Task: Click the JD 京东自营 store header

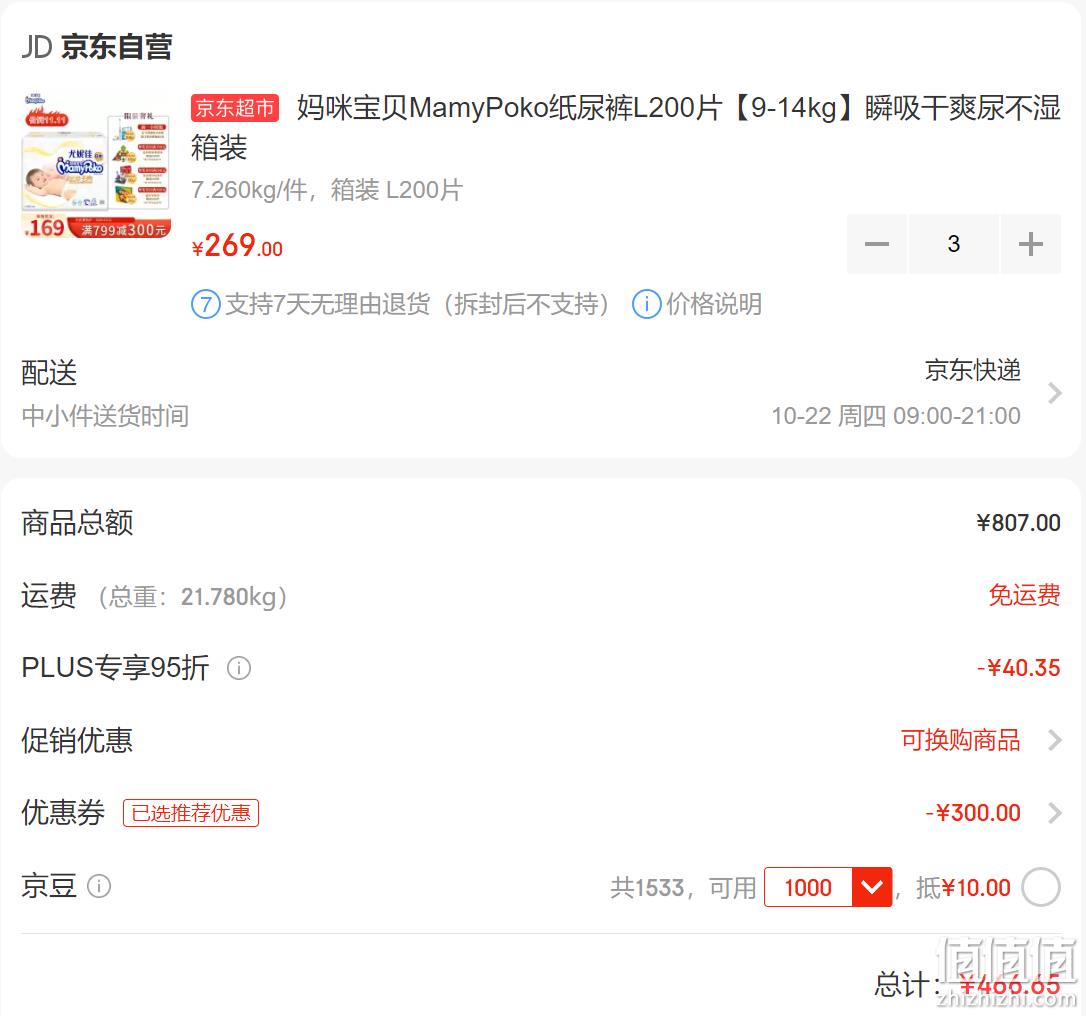Action: click(97, 47)
